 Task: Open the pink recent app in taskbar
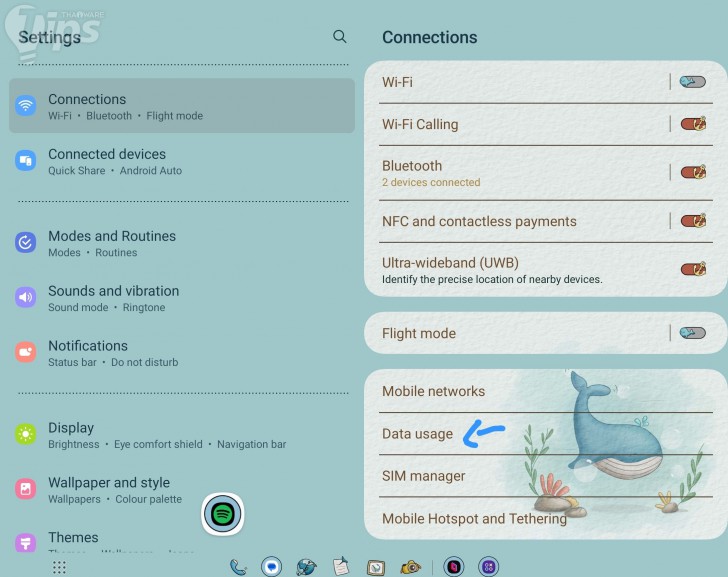(x=454, y=567)
